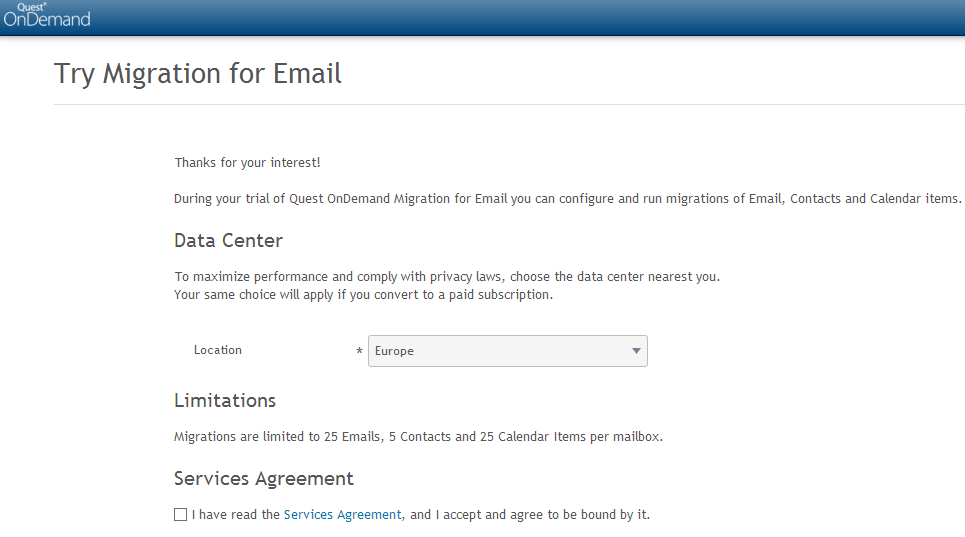
Task: Click the Quest OnDemand logo
Action: tap(46, 15)
